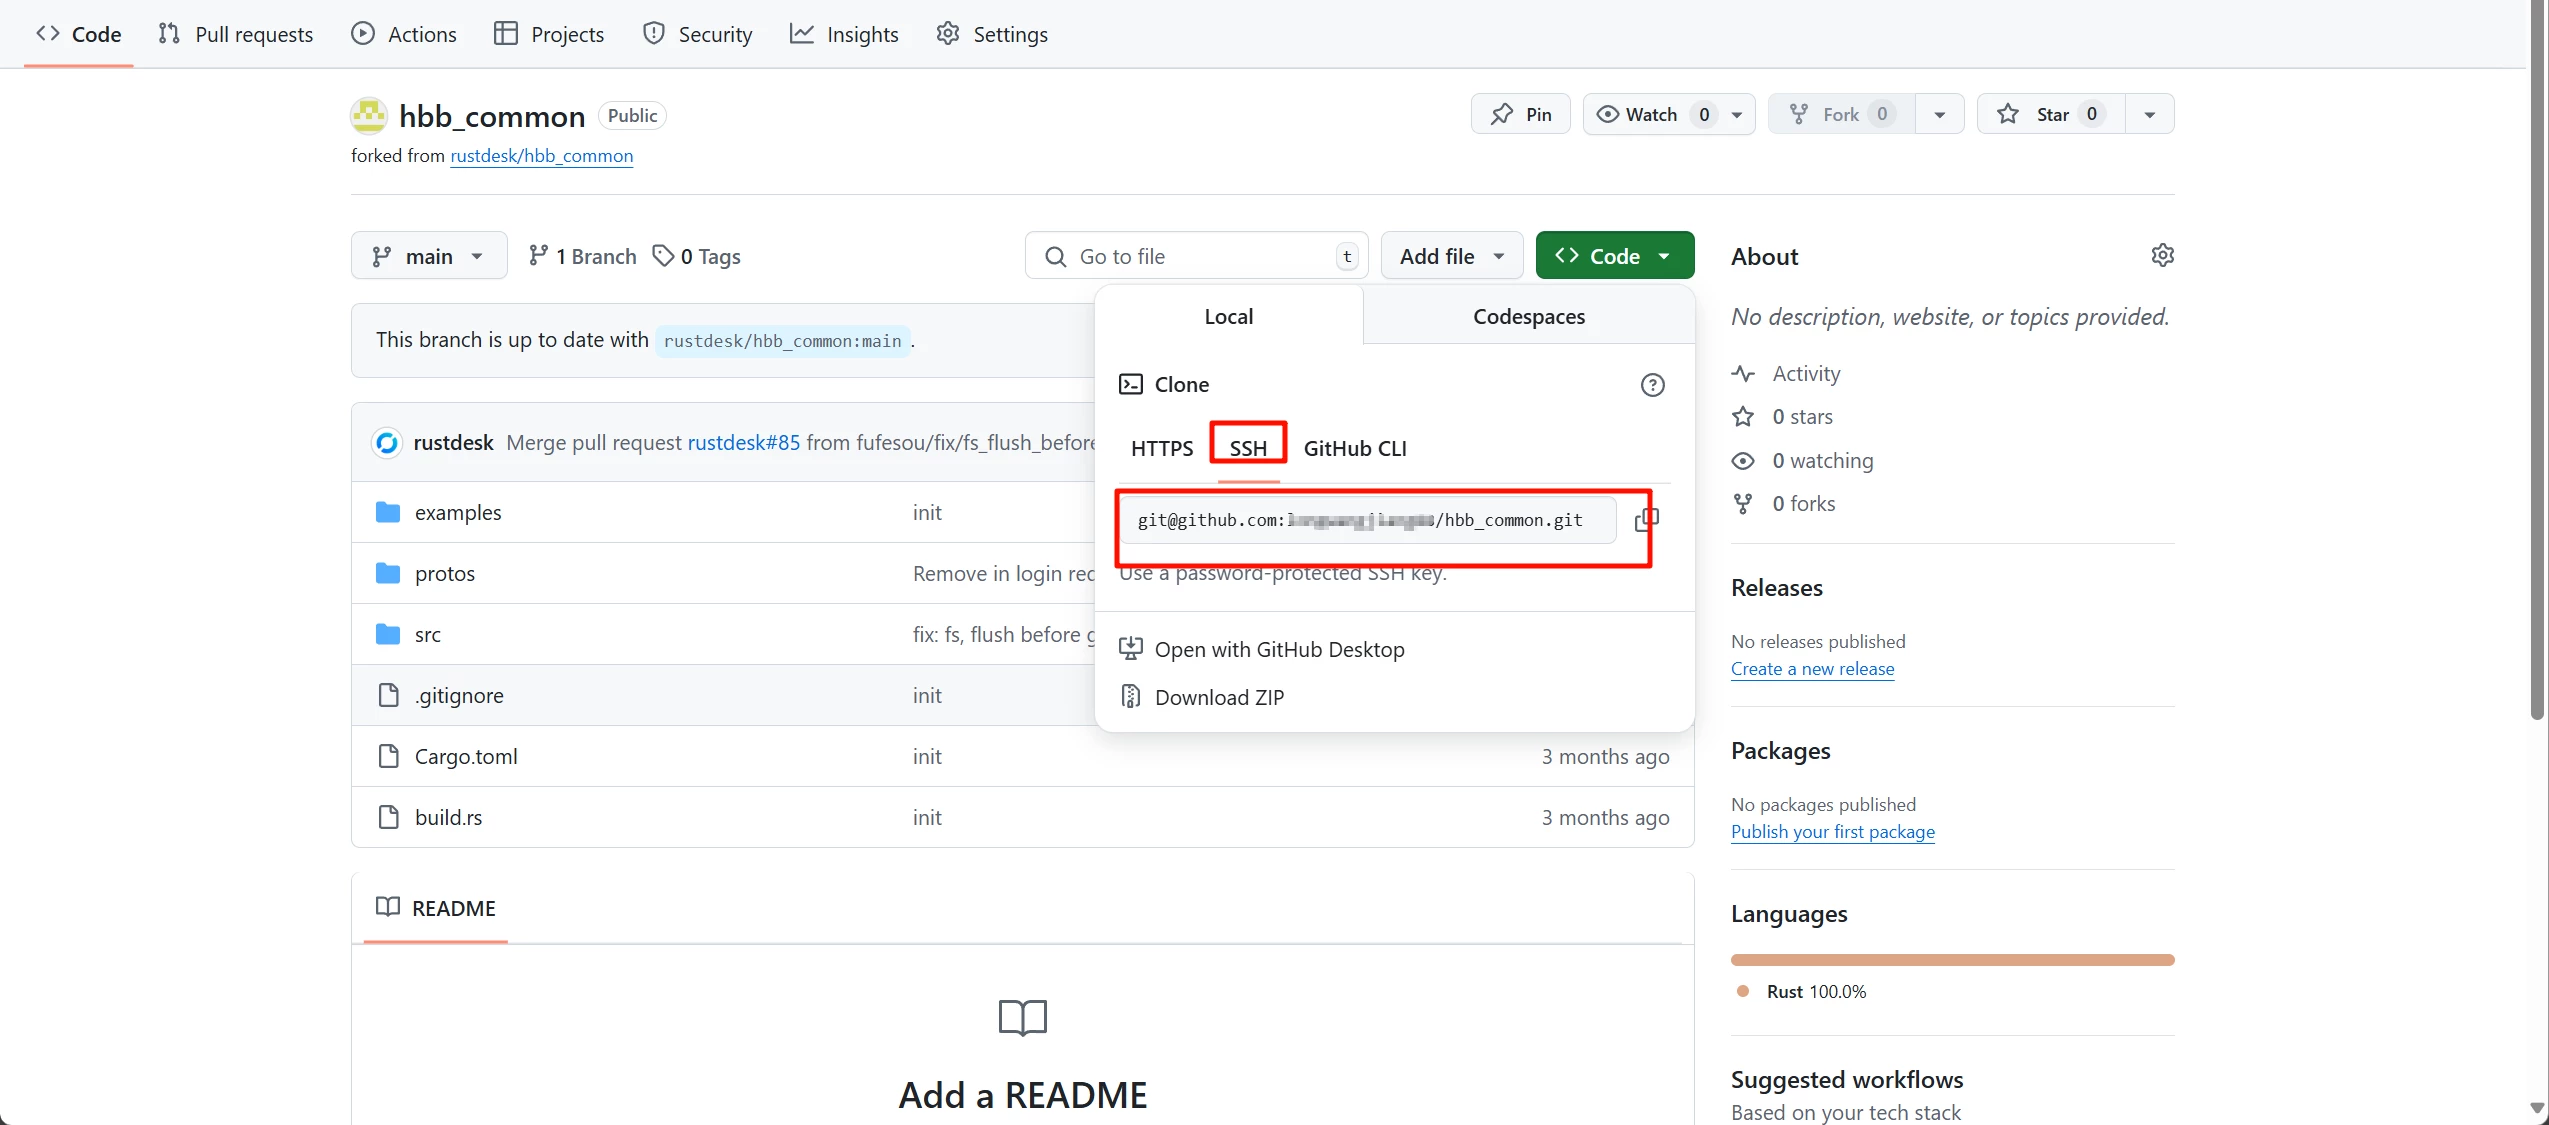Switch clone protocol to HTTPS
This screenshot has width=2549, height=1125.
[1161, 448]
